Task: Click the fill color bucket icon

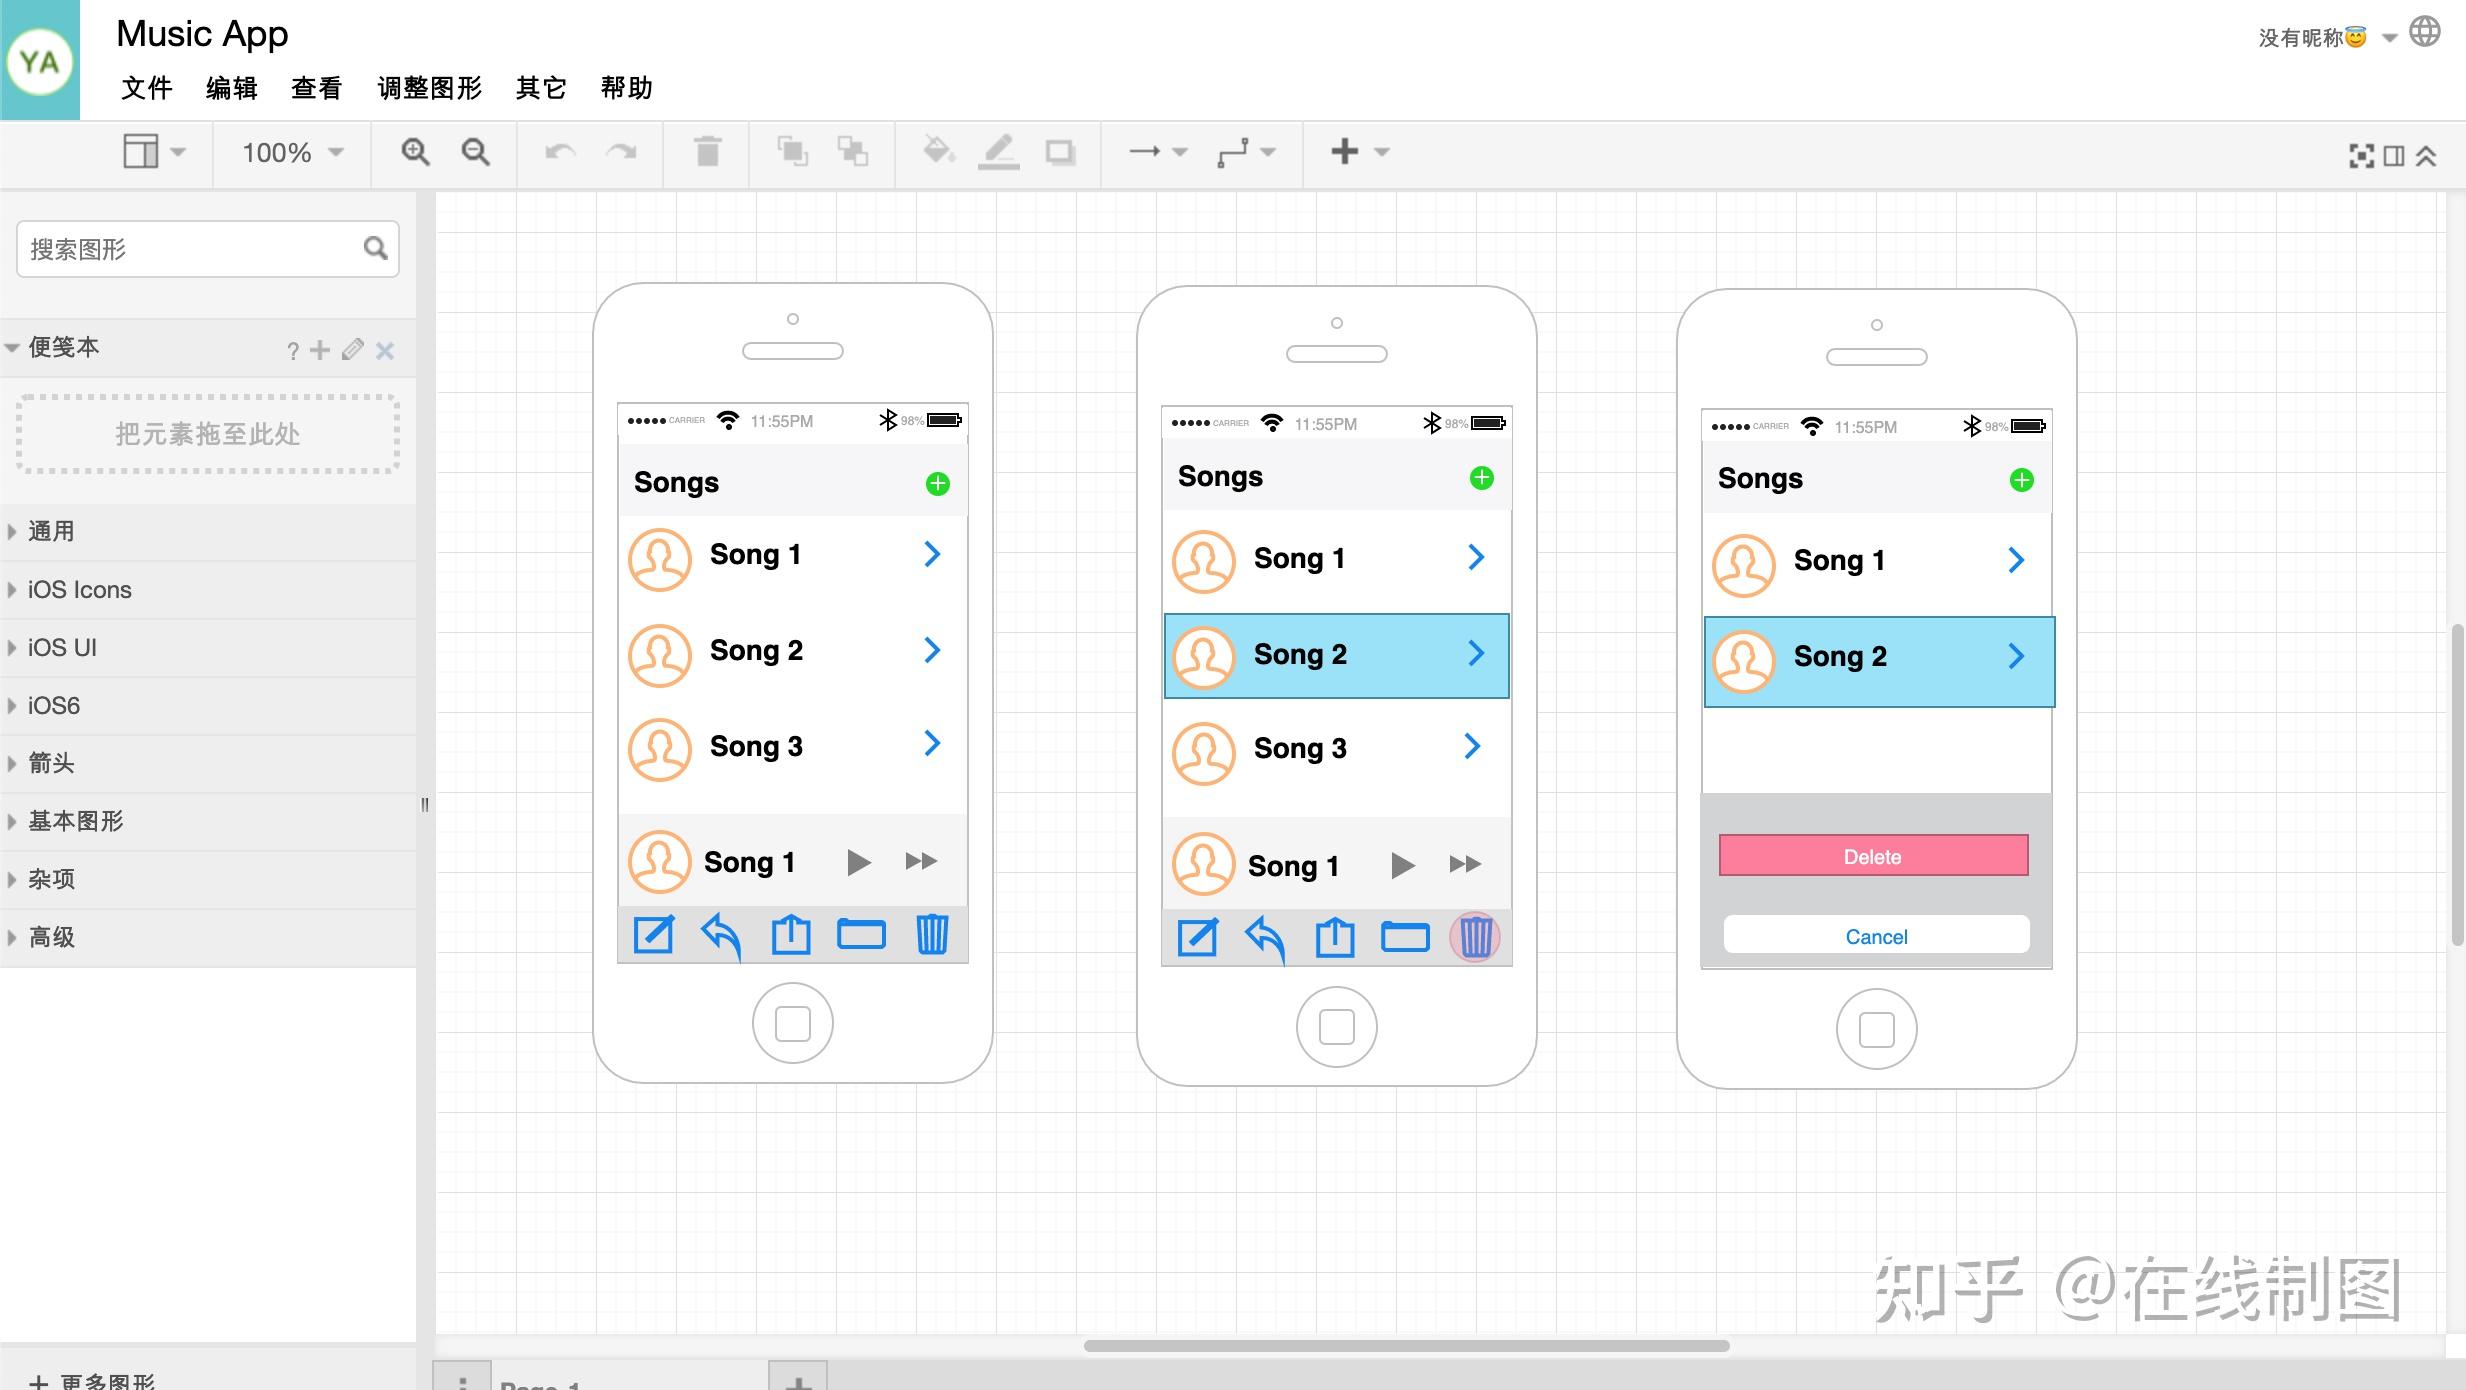Action: (x=938, y=152)
